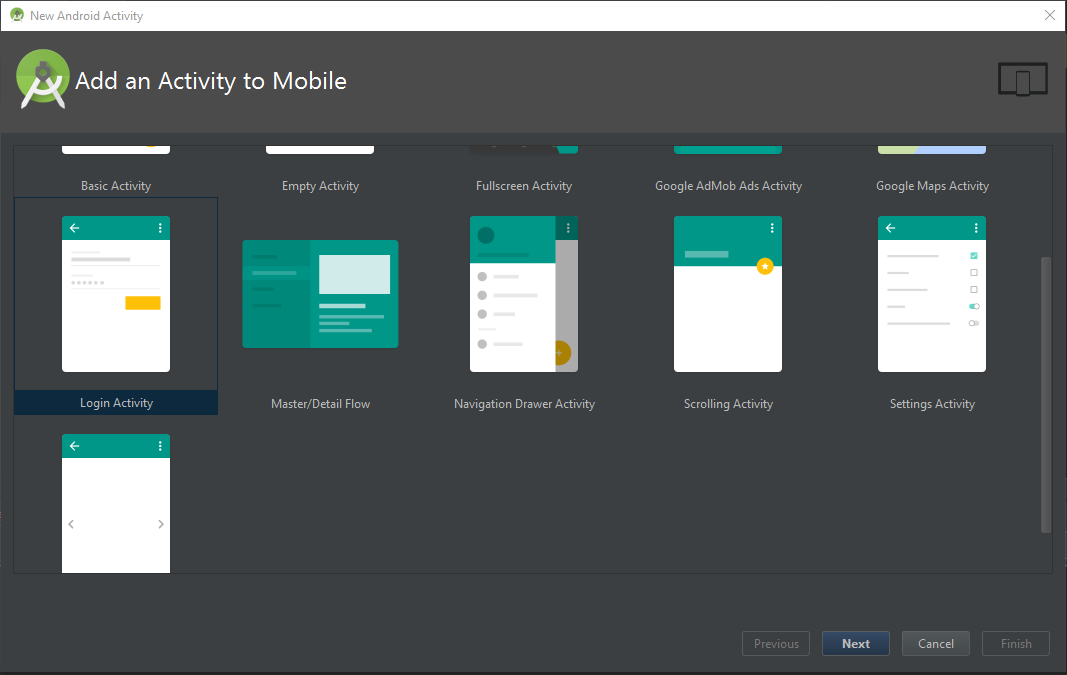Screen dimensions: 1067x675
Task: Click the Scrolling Activity caption
Action: pos(728,404)
